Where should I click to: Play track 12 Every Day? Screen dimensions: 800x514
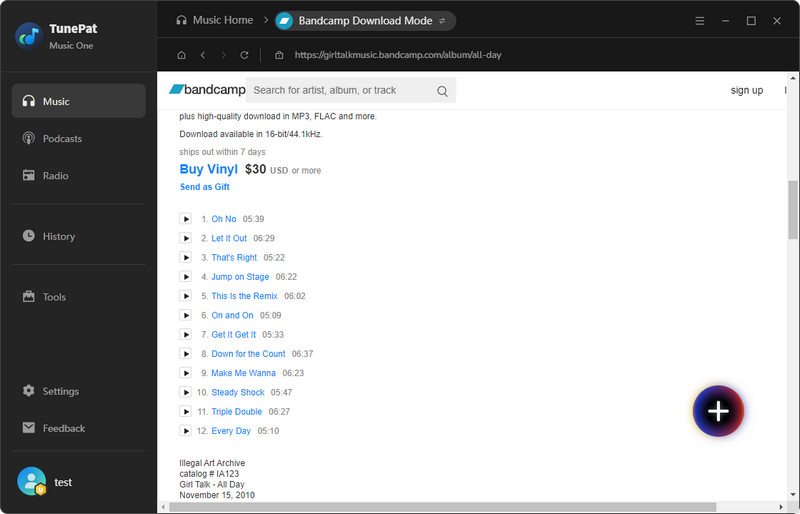coord(185,431)
